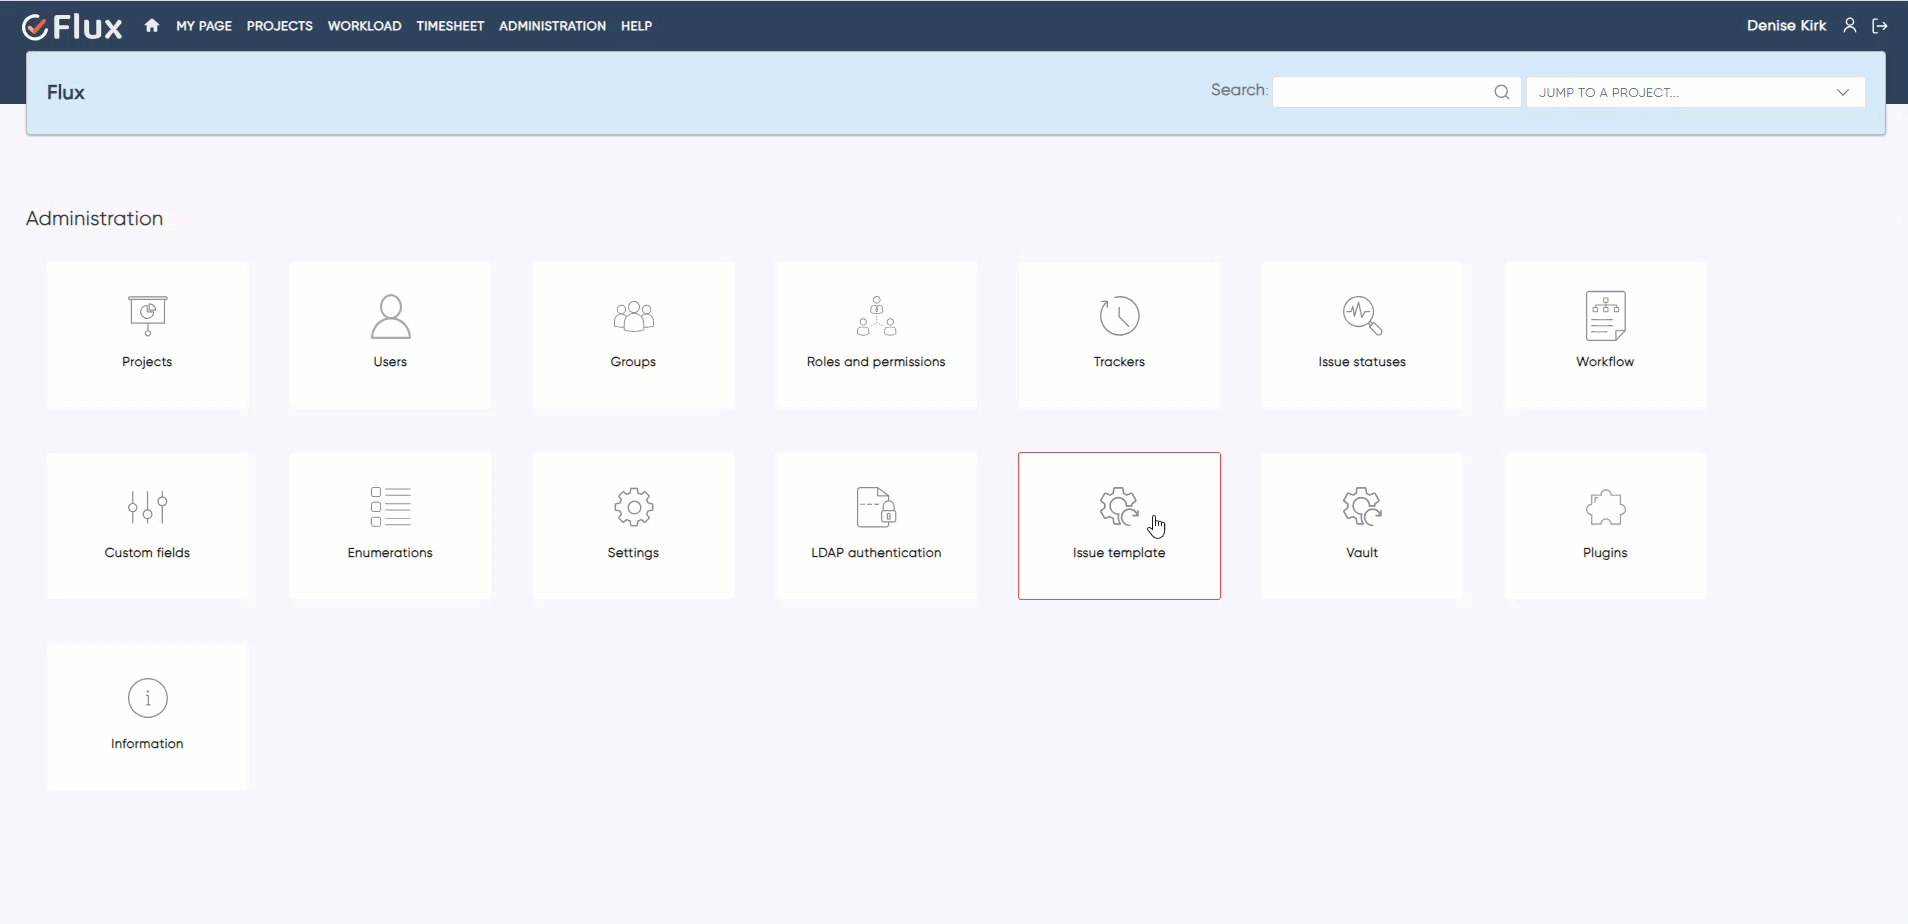The width and height of the screenshot is (1908, 924).
Task: Open the Vault administration tile
Action: click(x=1361, y=525)
